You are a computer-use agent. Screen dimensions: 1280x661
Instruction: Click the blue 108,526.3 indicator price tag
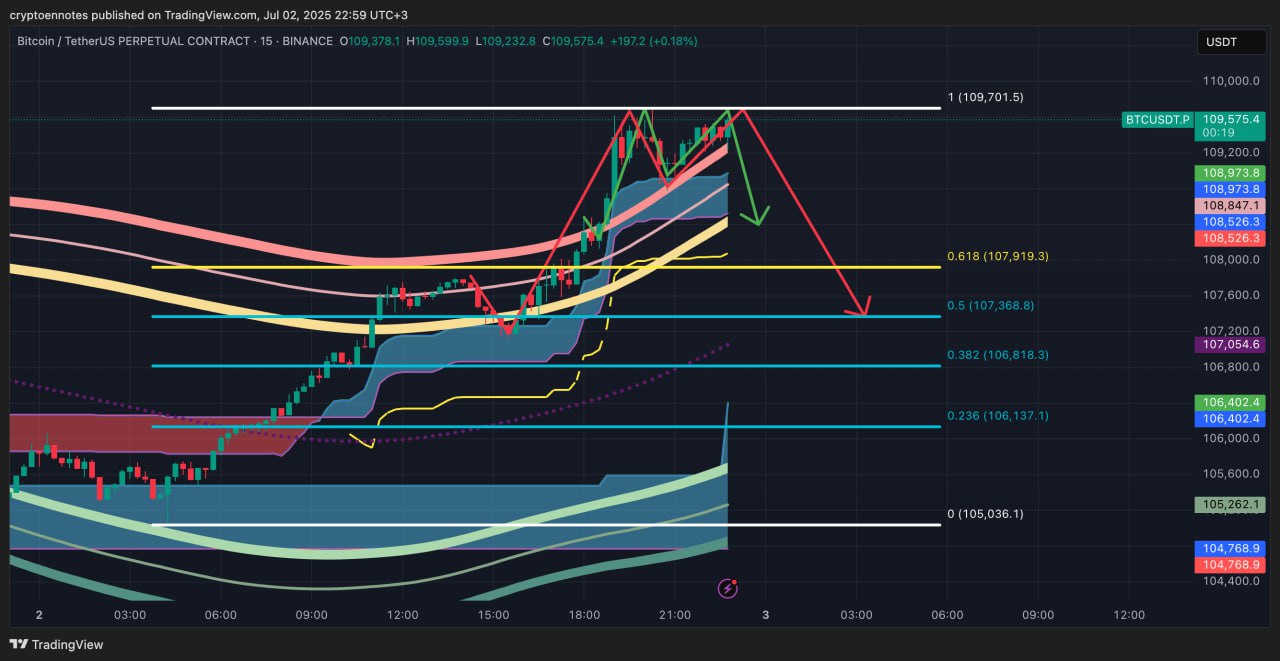point(1231,221)
